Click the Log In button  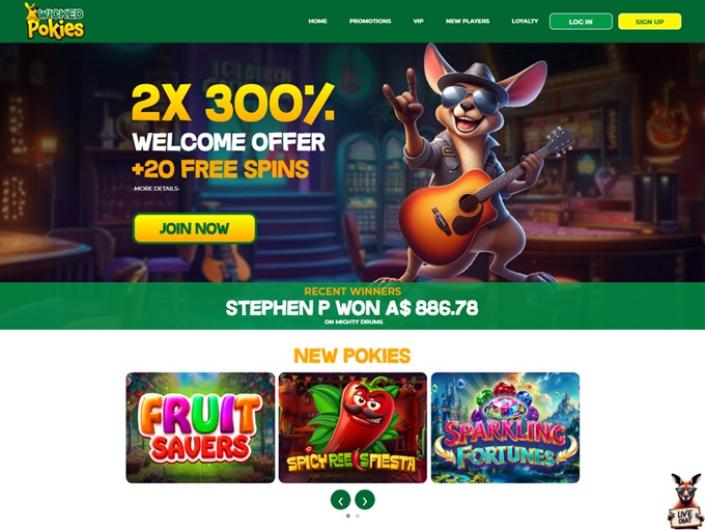(580, 22)
